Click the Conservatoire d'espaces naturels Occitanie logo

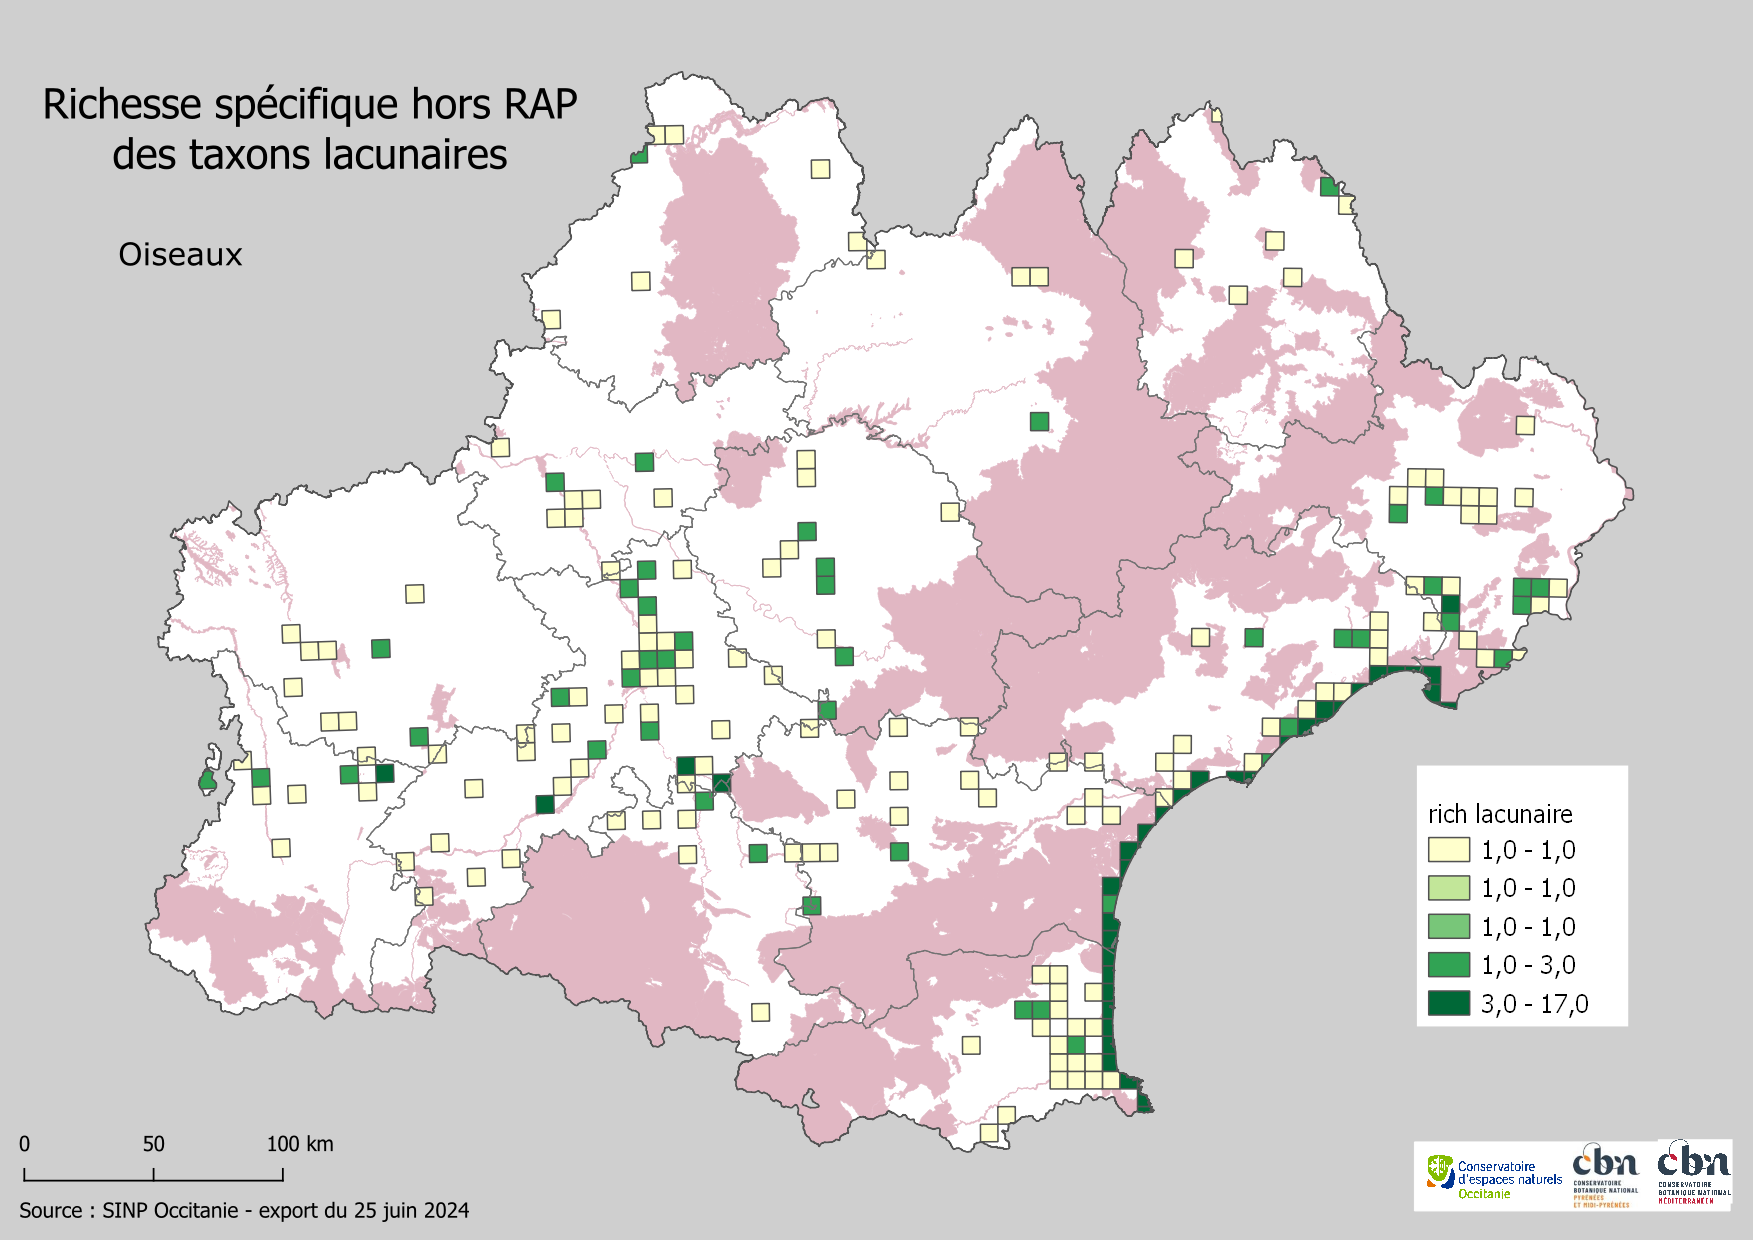click(1494, 1177)
